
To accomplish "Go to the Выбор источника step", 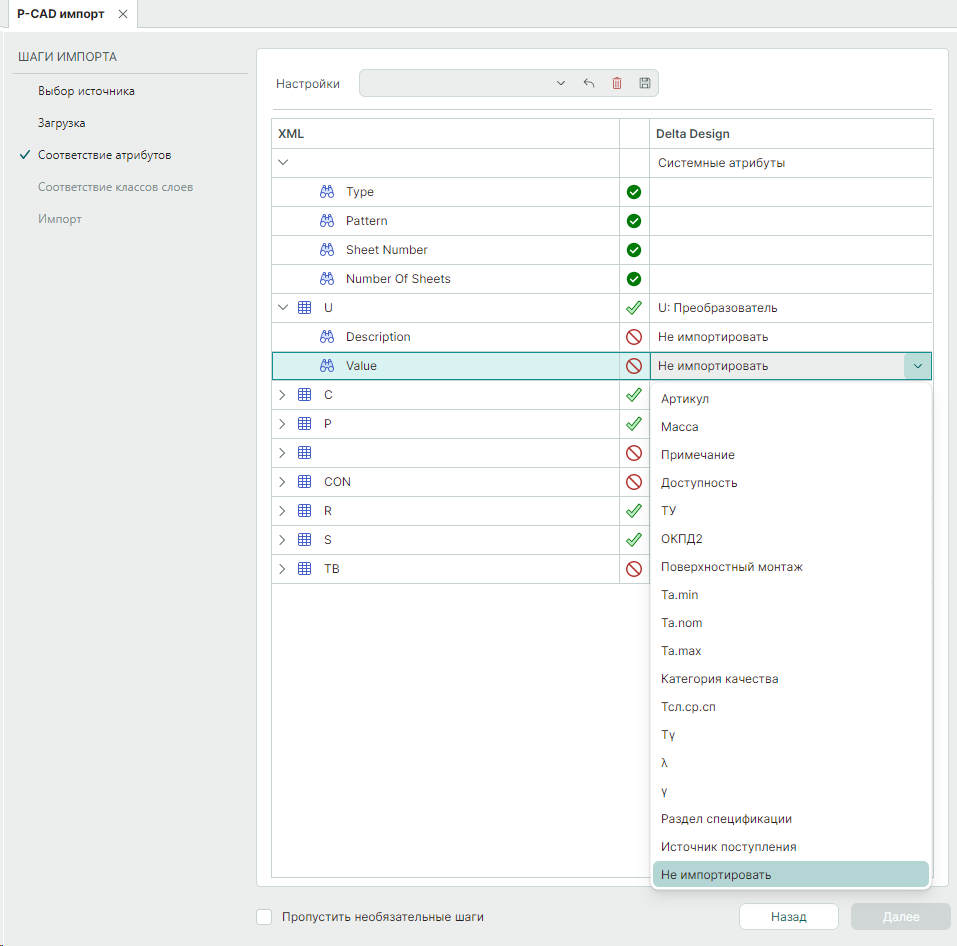I will [86, 91].
